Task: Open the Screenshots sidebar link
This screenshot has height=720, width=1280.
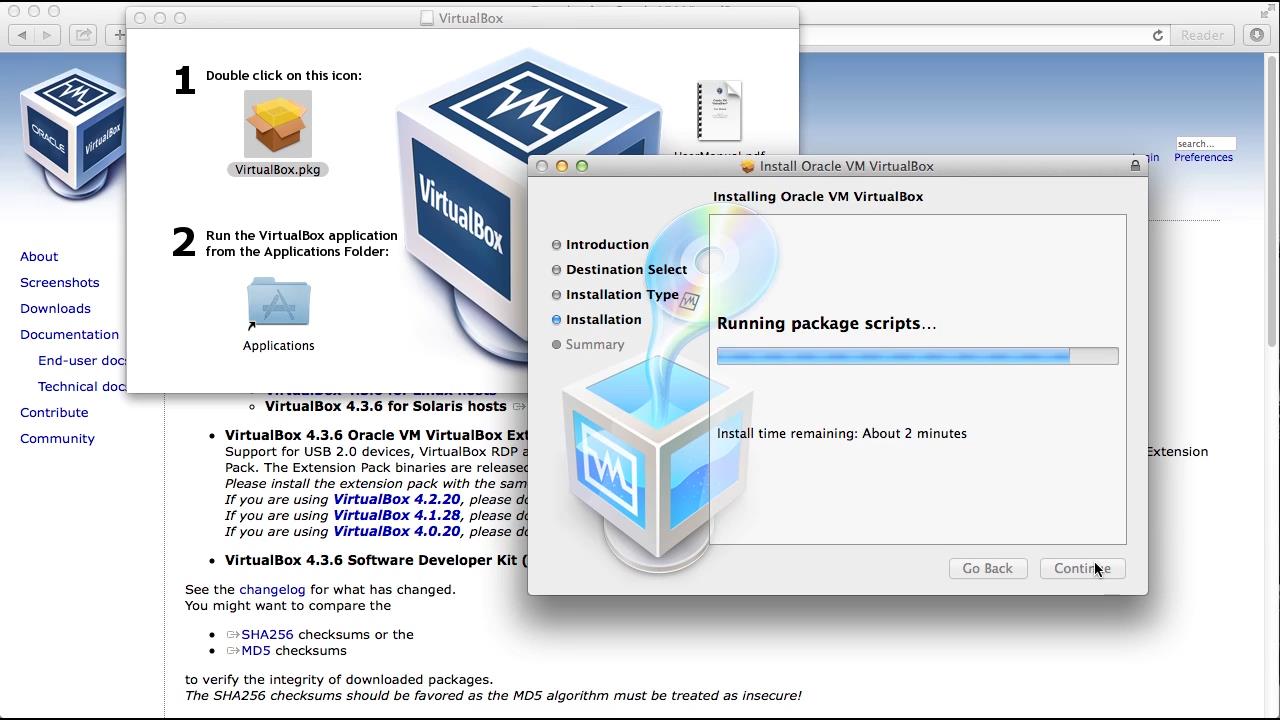Action: click(59, 282)
